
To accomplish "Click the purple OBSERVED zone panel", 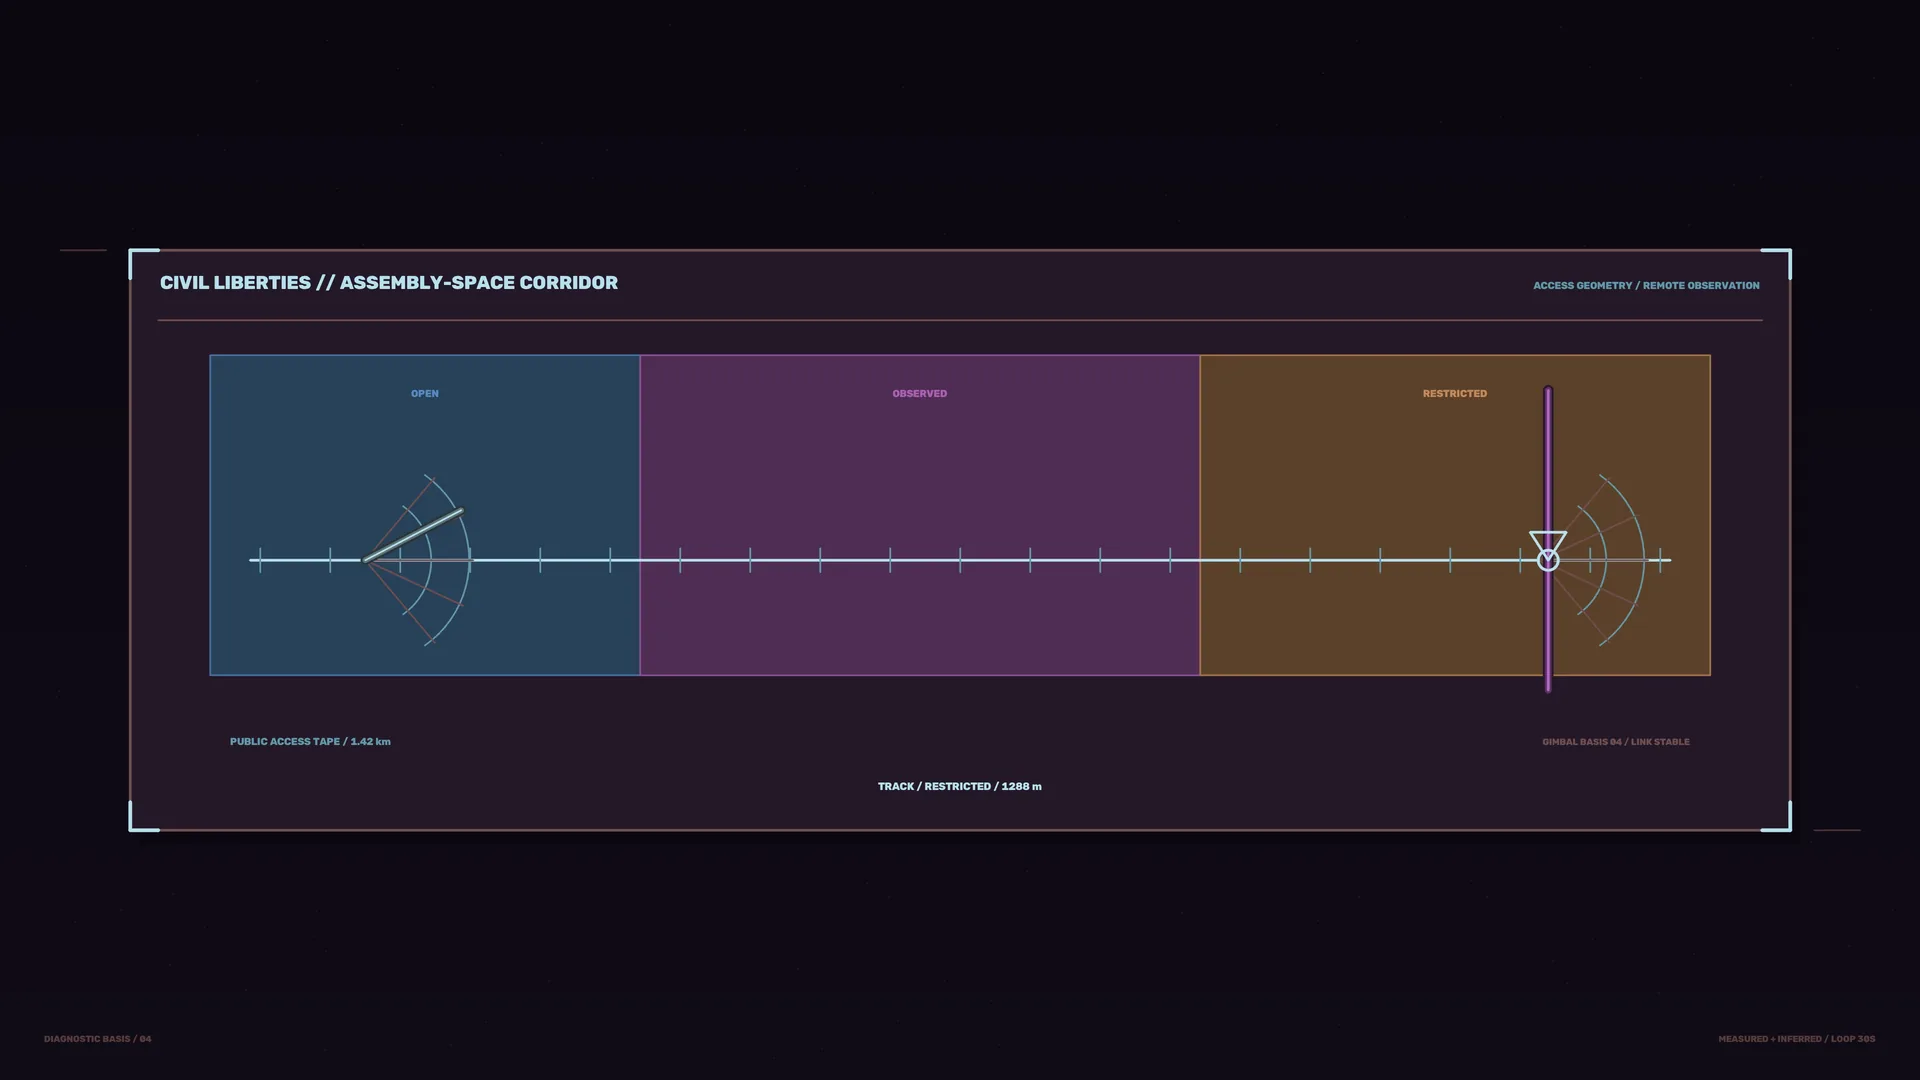I will coord(920,515).
